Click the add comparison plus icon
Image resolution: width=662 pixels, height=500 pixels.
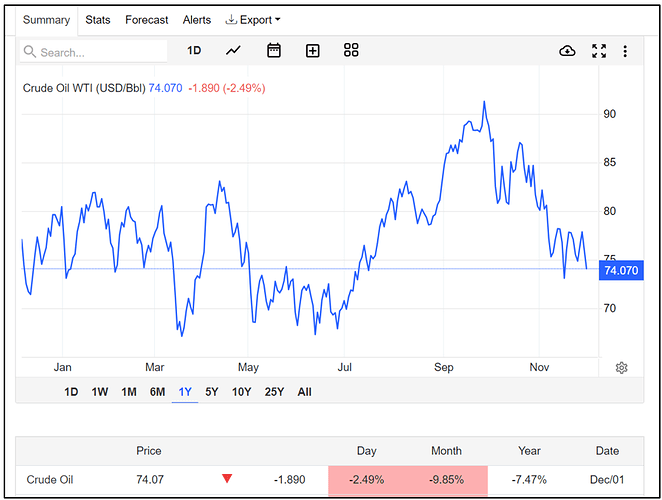point(312,51)
